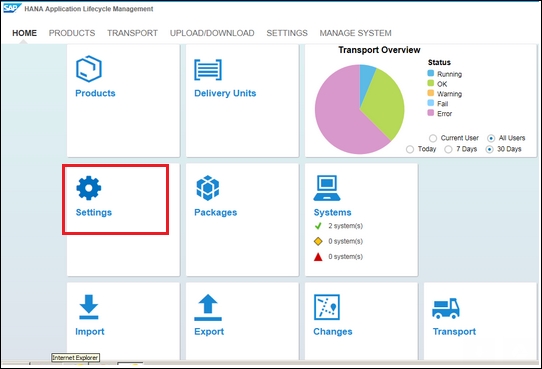Open the Systems laptop icon
This screenshot has width=542, height=369.
[327, 188]
